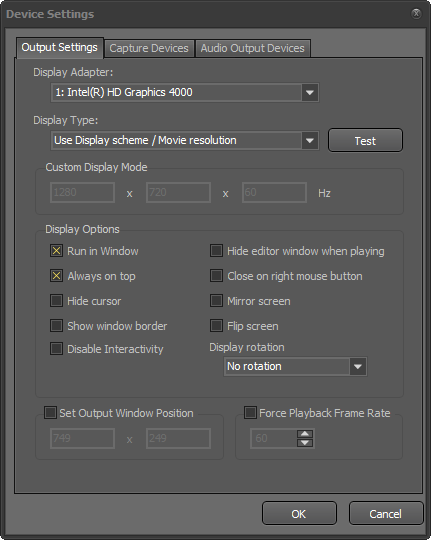This screenshot has height=540, width=431.
Task: Enable Show window border
Action: point(57,325)
